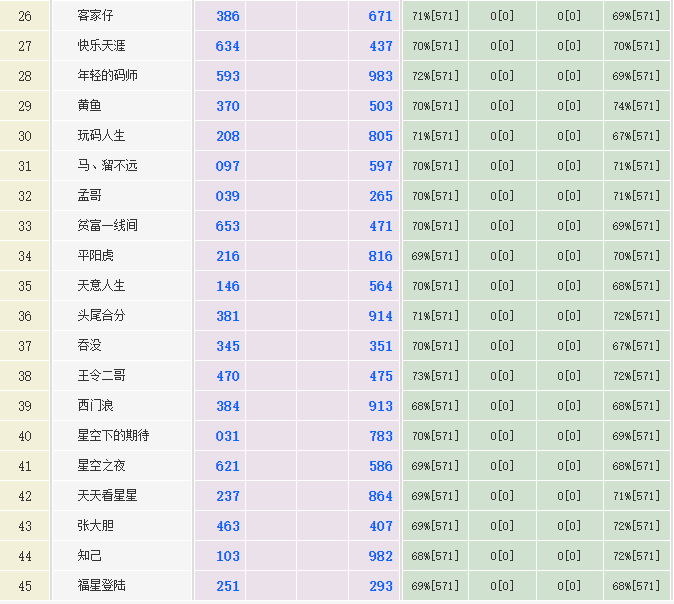Select the blue number 914
Viewport: 674px width, 604px height.
click(381, 316)
